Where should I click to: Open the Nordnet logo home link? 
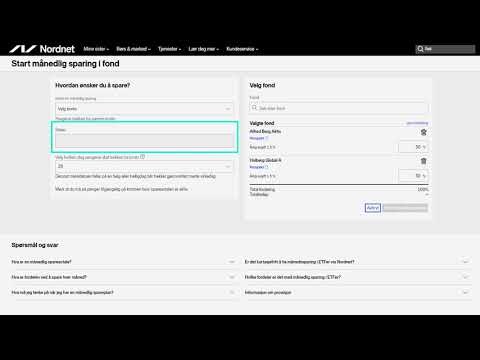click(x=42, y=49)
